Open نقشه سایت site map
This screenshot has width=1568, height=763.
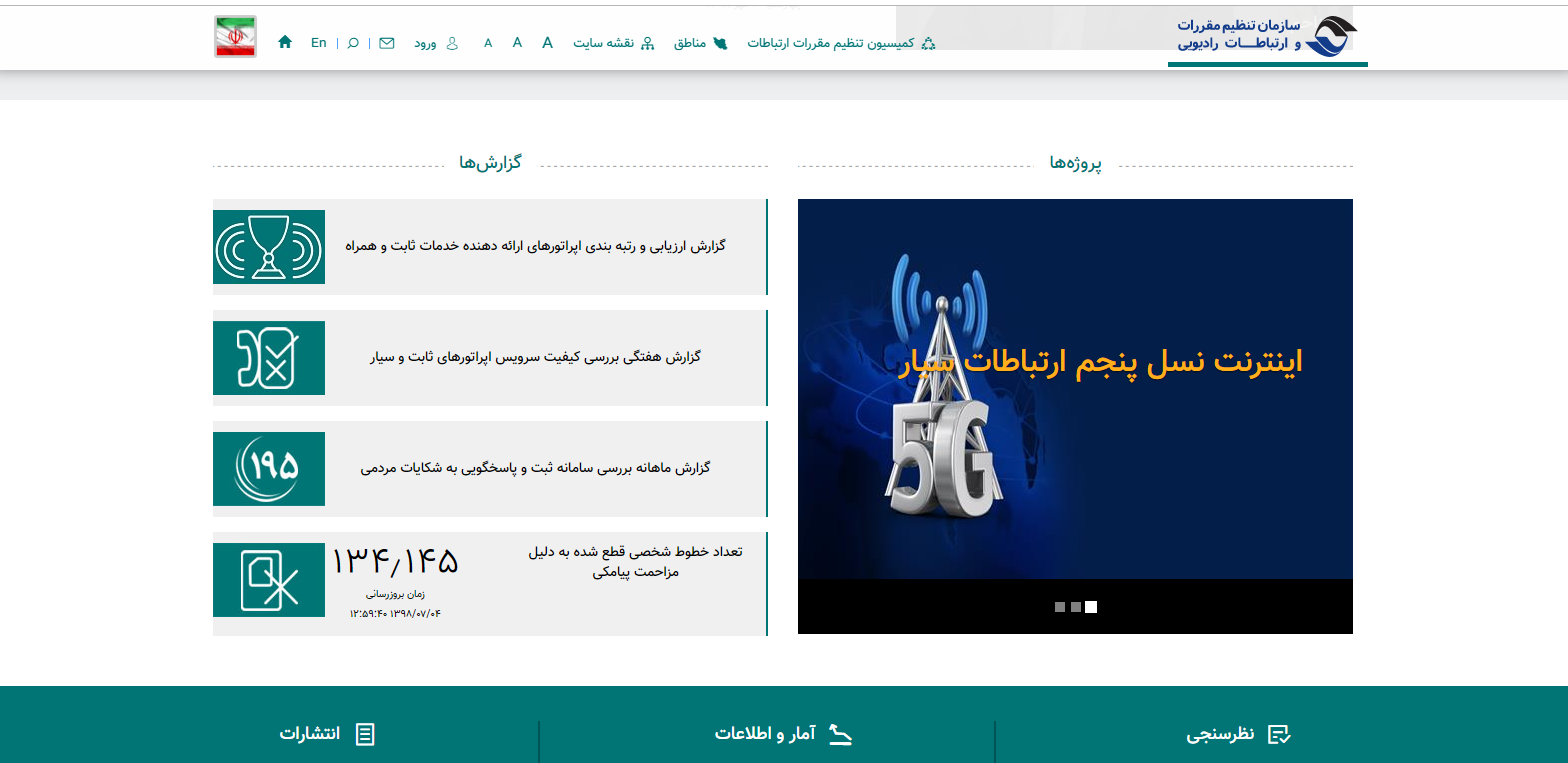(604, 43)
